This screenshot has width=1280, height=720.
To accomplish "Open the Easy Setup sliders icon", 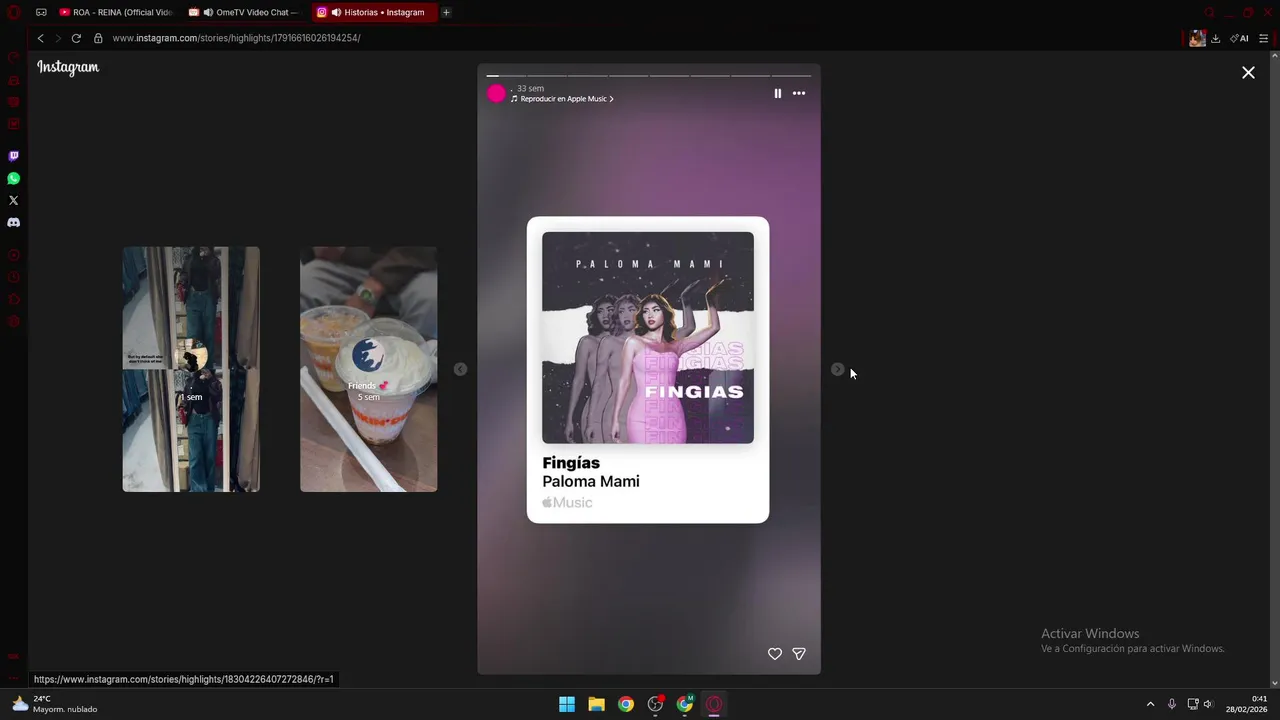I will 1264,38.
